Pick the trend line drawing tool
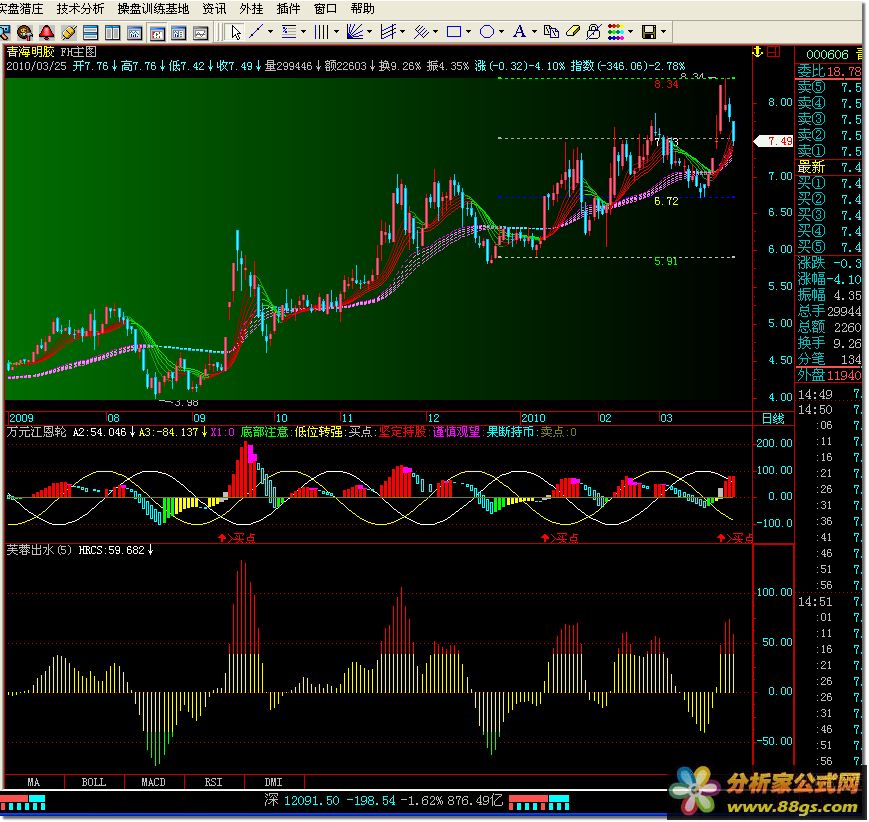 click(256, 32)
